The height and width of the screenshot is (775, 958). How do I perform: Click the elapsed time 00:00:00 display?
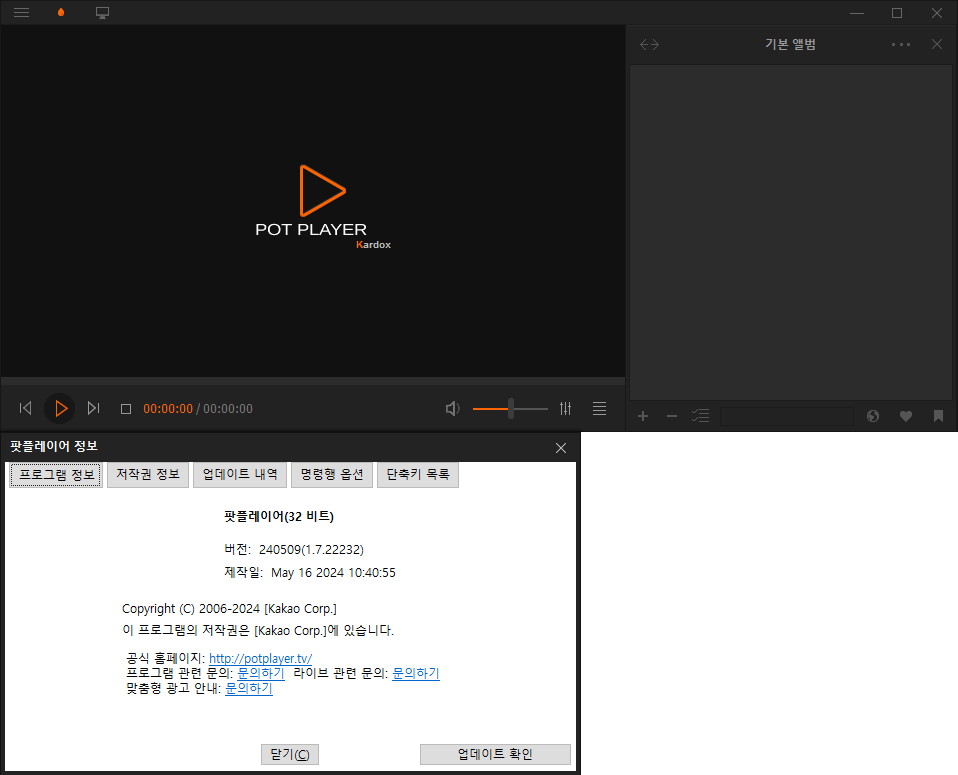pyautogui.click(x=168, y=409)
